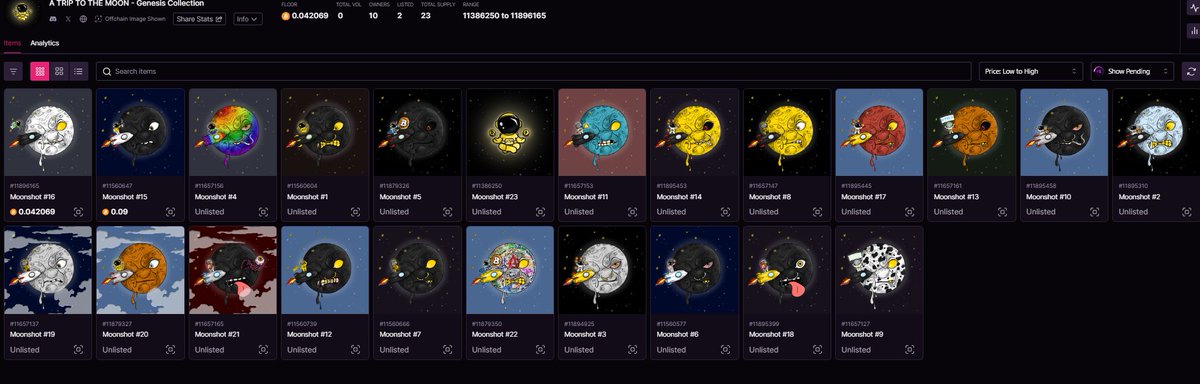This screenshot has width=1200, height=384.
Task: Click the scan icon on Moonshot #1
Action: pyautogui.click(x=355, y=212)
